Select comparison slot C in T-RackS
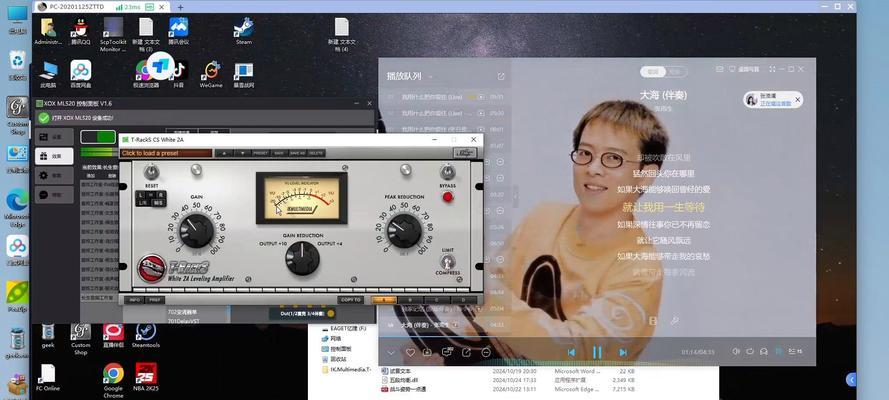This screenshot has height=400, width=889. point(437,300)
